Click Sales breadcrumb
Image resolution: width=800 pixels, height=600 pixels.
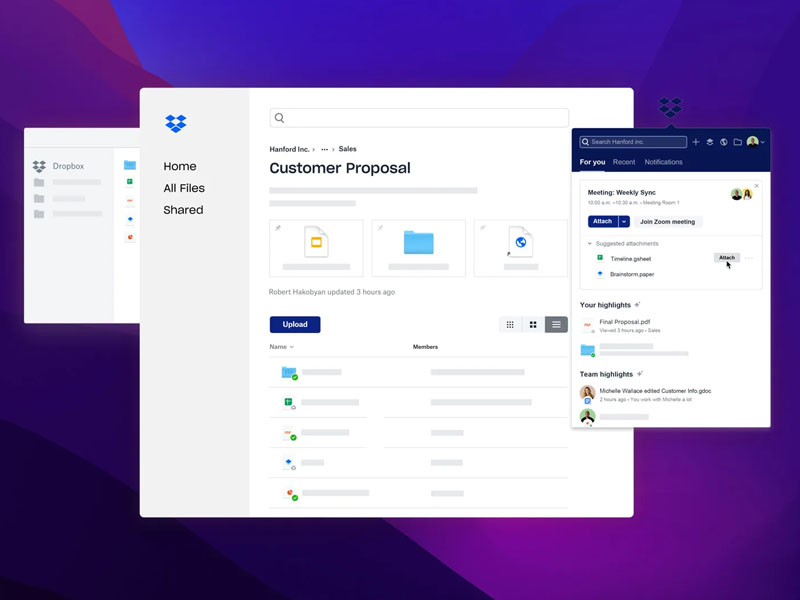click(347, 149)
